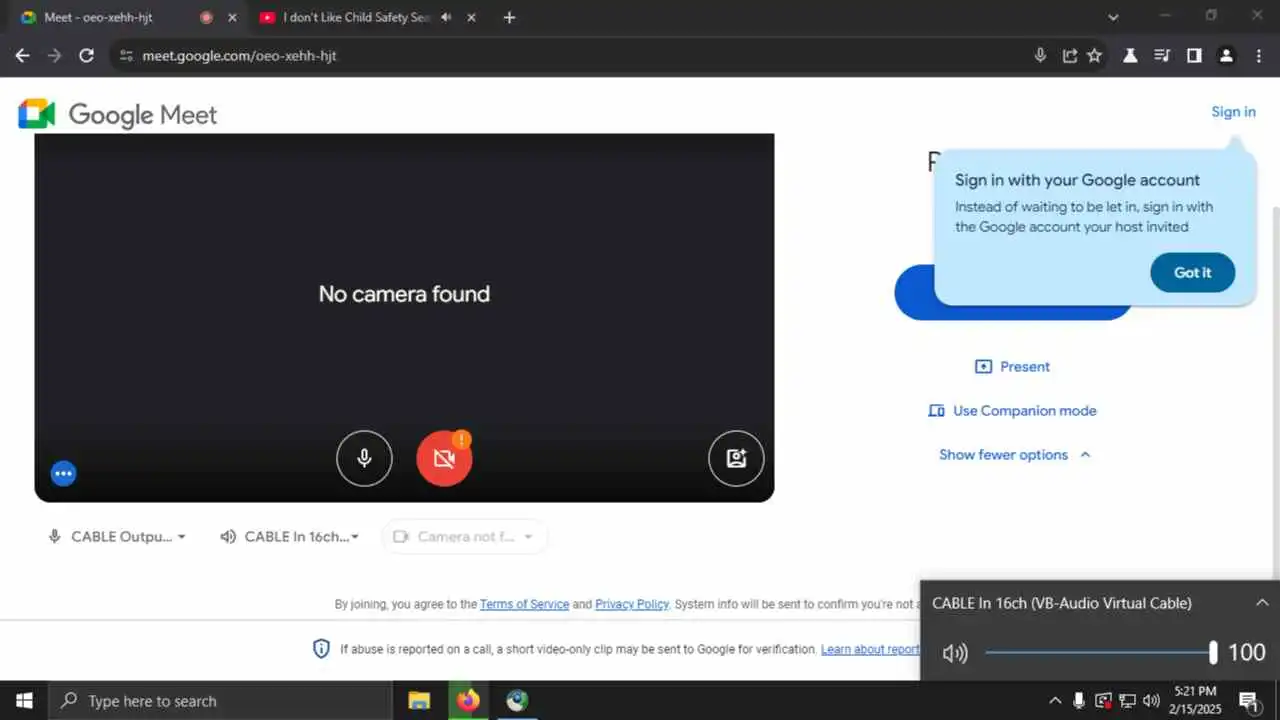Open the media controls icon
Screen dimensions: 1280x720
(x=1162, y=56)
